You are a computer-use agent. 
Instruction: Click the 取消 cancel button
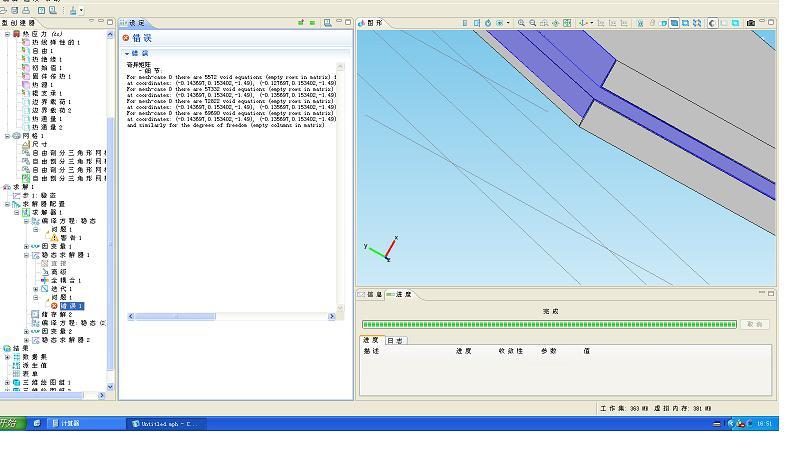tap(755, 324)
